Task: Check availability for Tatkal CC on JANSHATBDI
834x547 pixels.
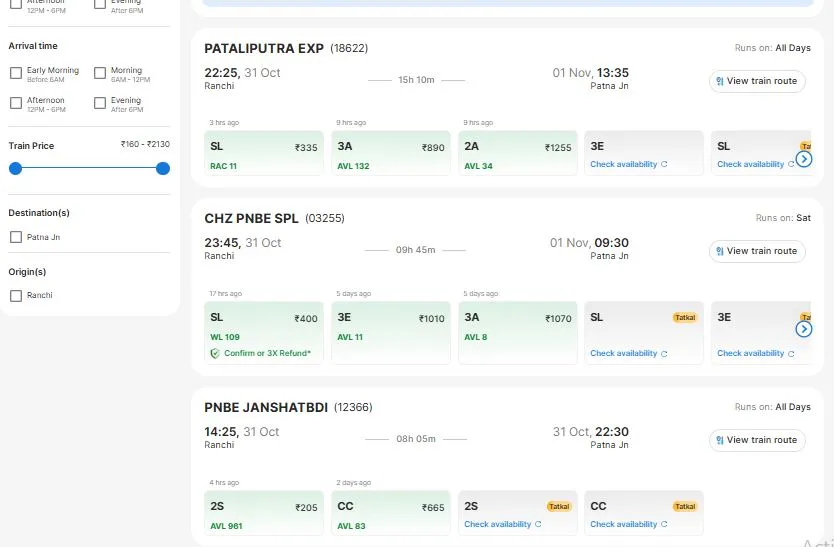Action: tap(623, 524)
